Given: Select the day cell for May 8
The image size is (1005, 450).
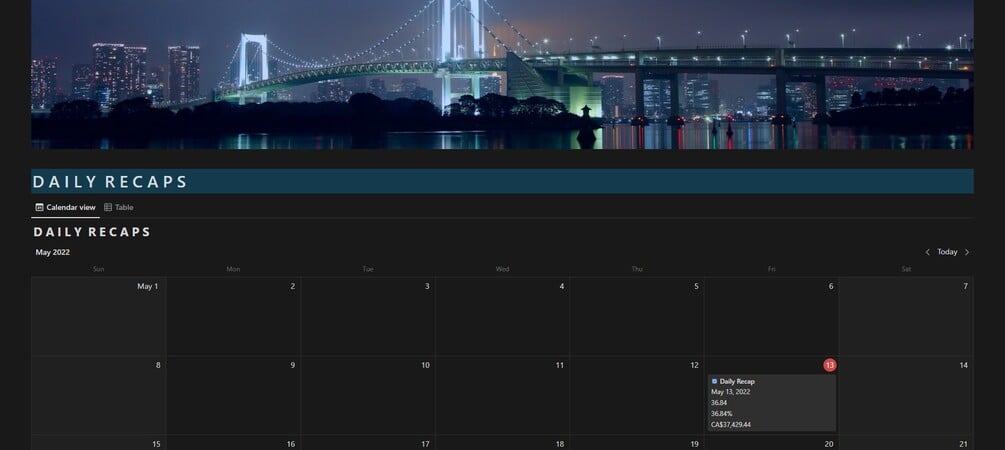Looking at the screenshot, I should click(x=99, y=396).
